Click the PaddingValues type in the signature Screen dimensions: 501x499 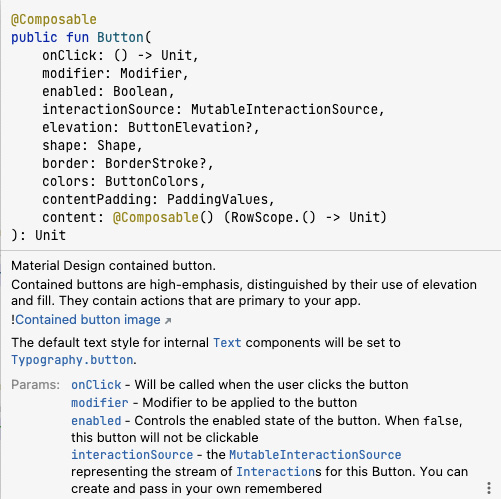(x=218, y=199)
